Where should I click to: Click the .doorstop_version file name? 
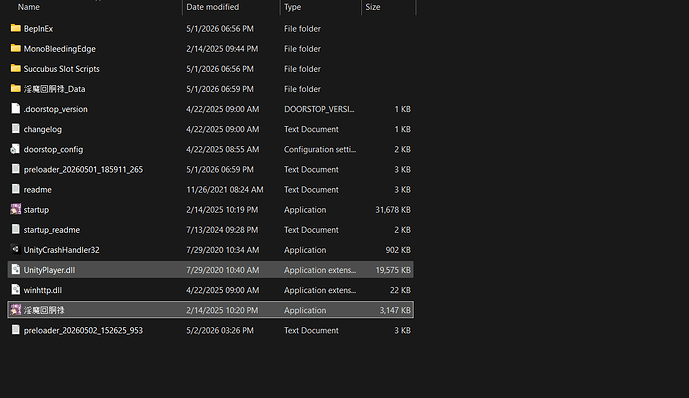pyautogui.click(x=55, y=109)
